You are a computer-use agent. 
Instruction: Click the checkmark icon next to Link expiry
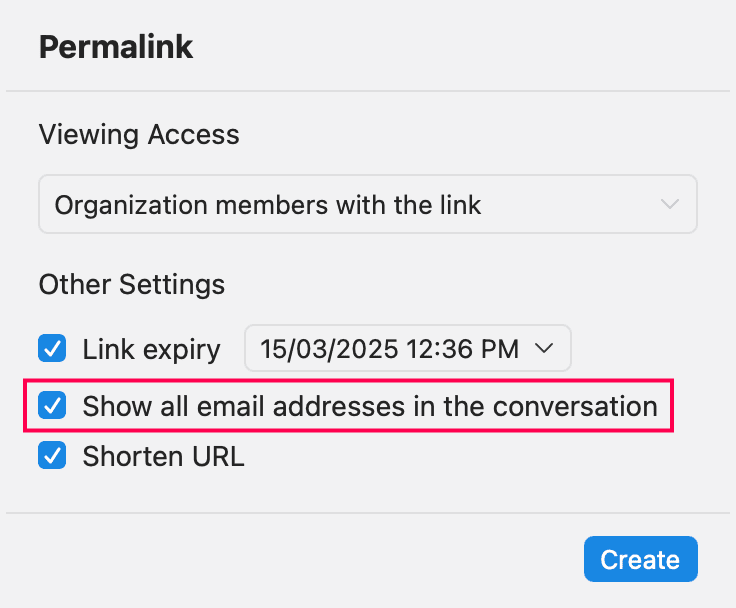point(52,349)
